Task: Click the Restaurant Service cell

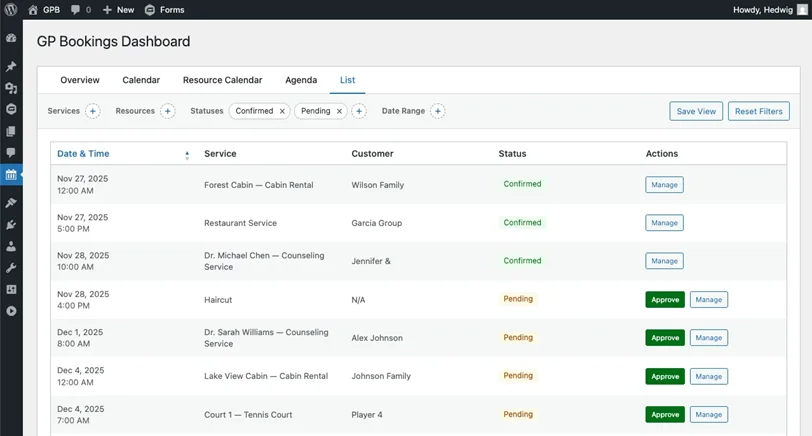Action: coord(240,223)
